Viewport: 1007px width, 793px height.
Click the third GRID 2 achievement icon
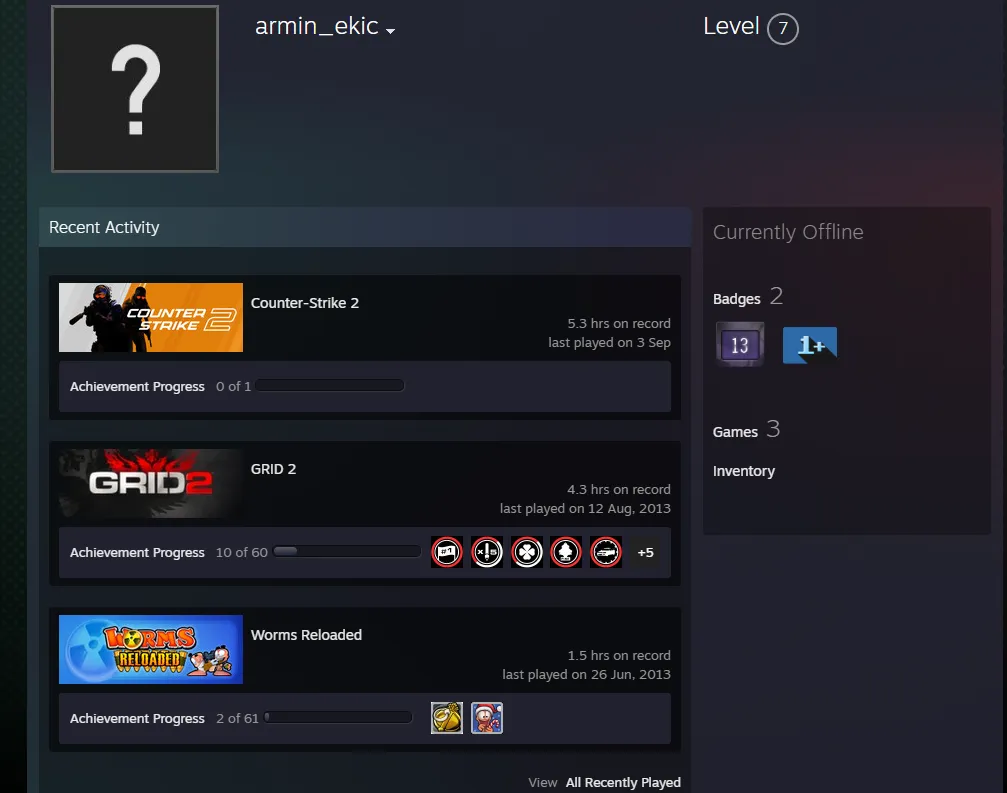pos(527,552)
